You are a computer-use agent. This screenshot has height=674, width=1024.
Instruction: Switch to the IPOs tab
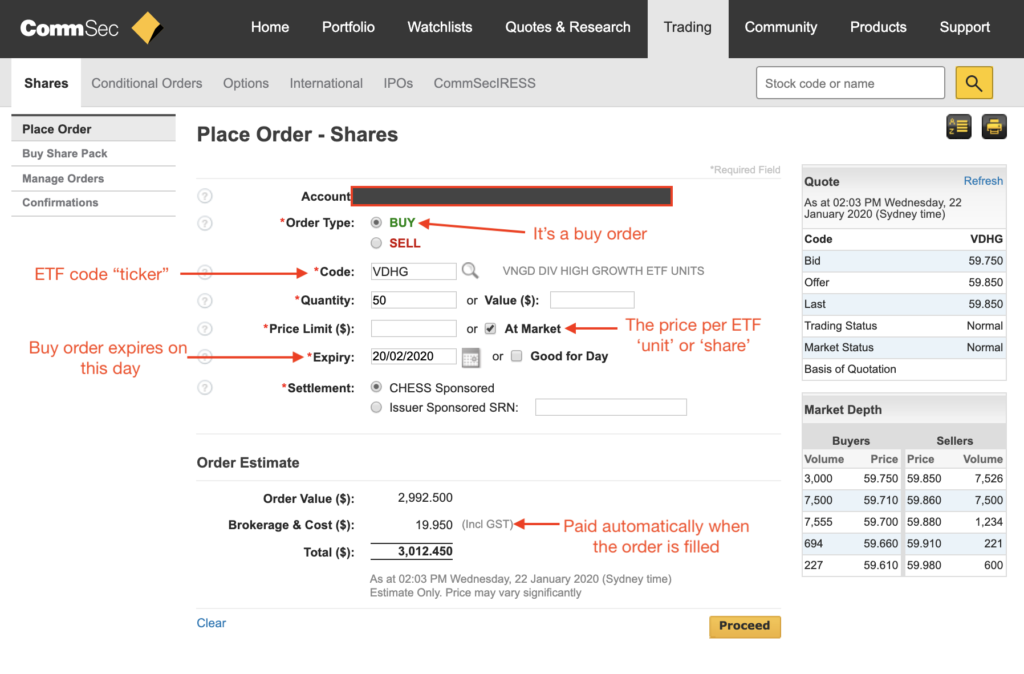[398, 84]
